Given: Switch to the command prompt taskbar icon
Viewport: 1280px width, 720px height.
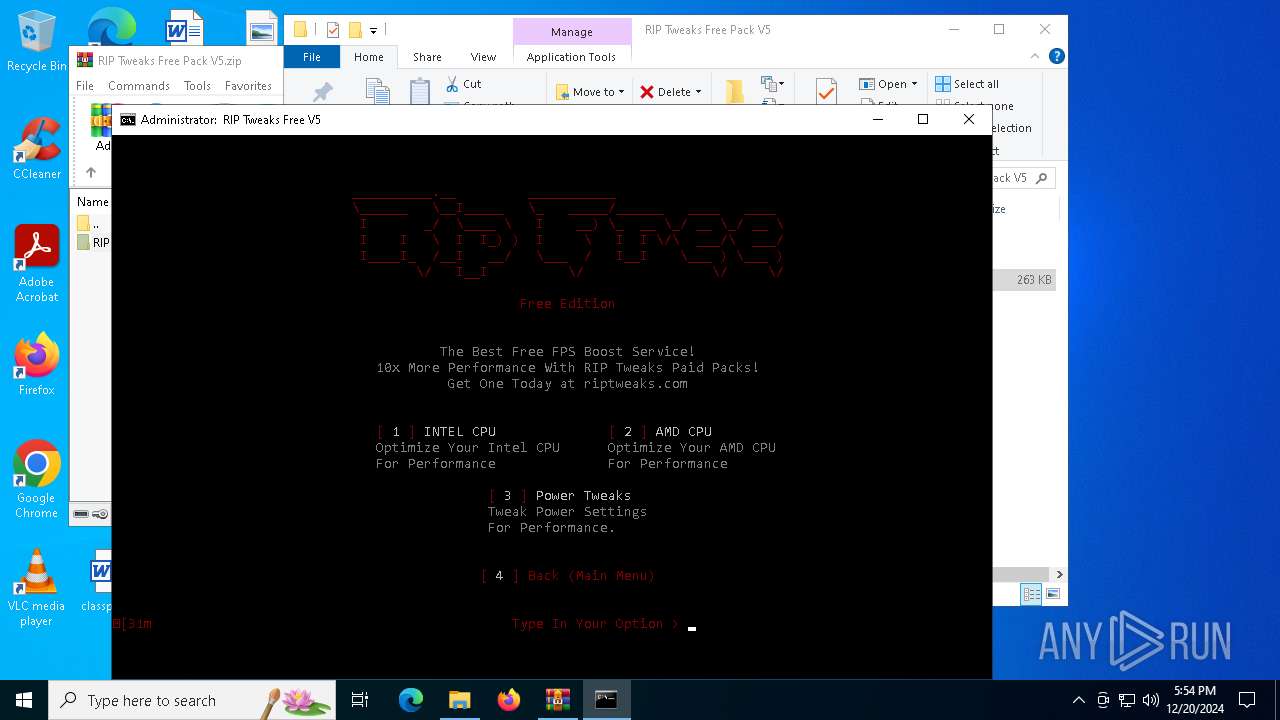Looking at the screenshot, I should [x=606, y=700].
